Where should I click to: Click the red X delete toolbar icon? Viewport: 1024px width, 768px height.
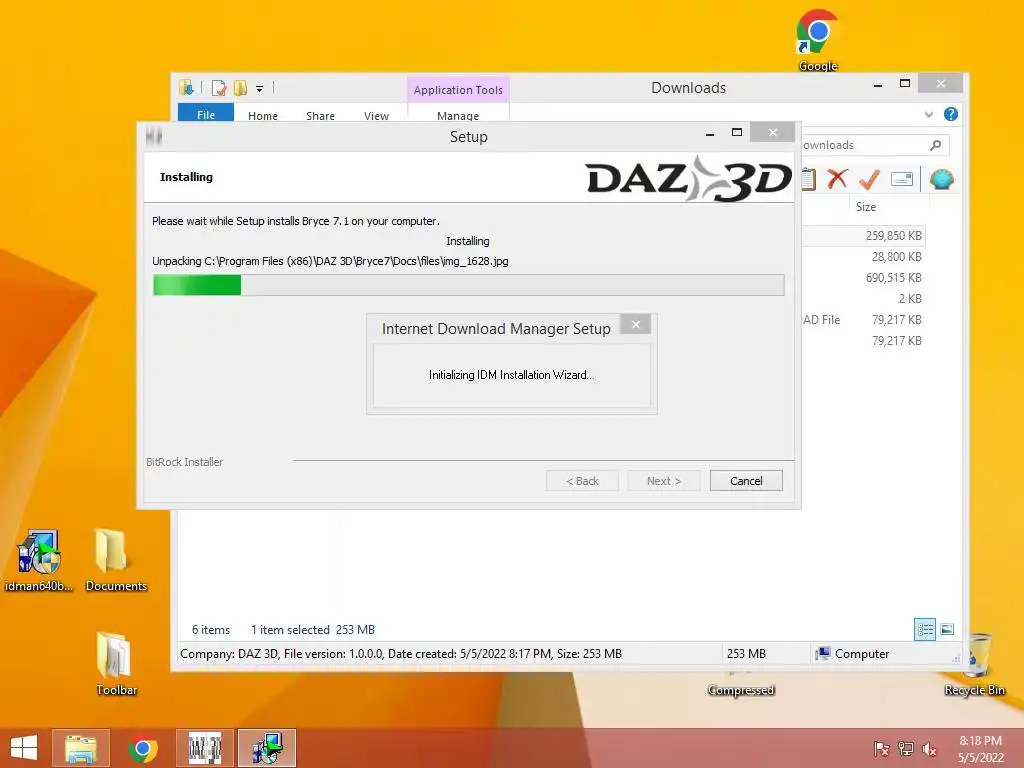pyautogui.click(x=837, y=178)
